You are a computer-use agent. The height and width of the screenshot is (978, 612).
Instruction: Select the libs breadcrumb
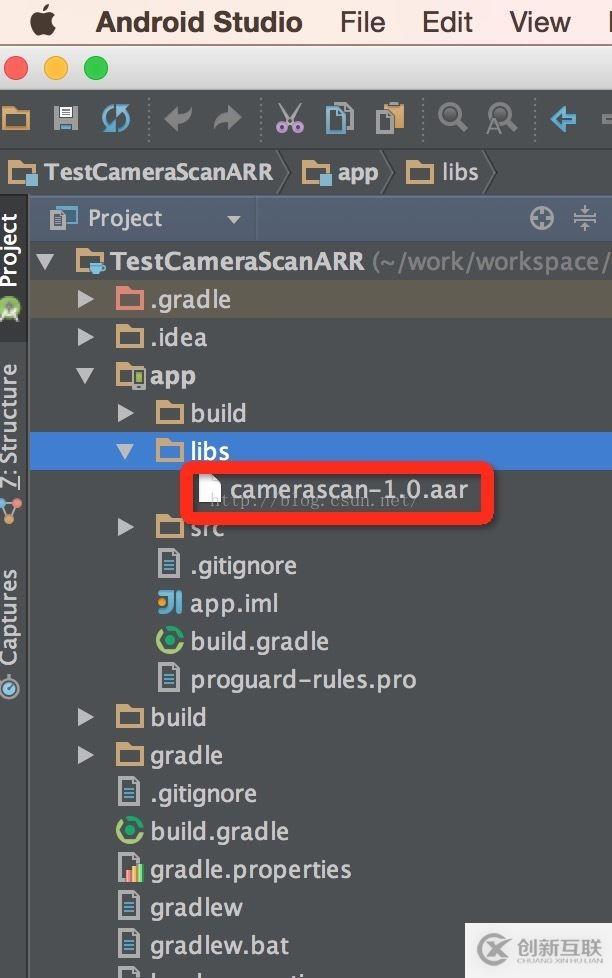coord(442,172)
